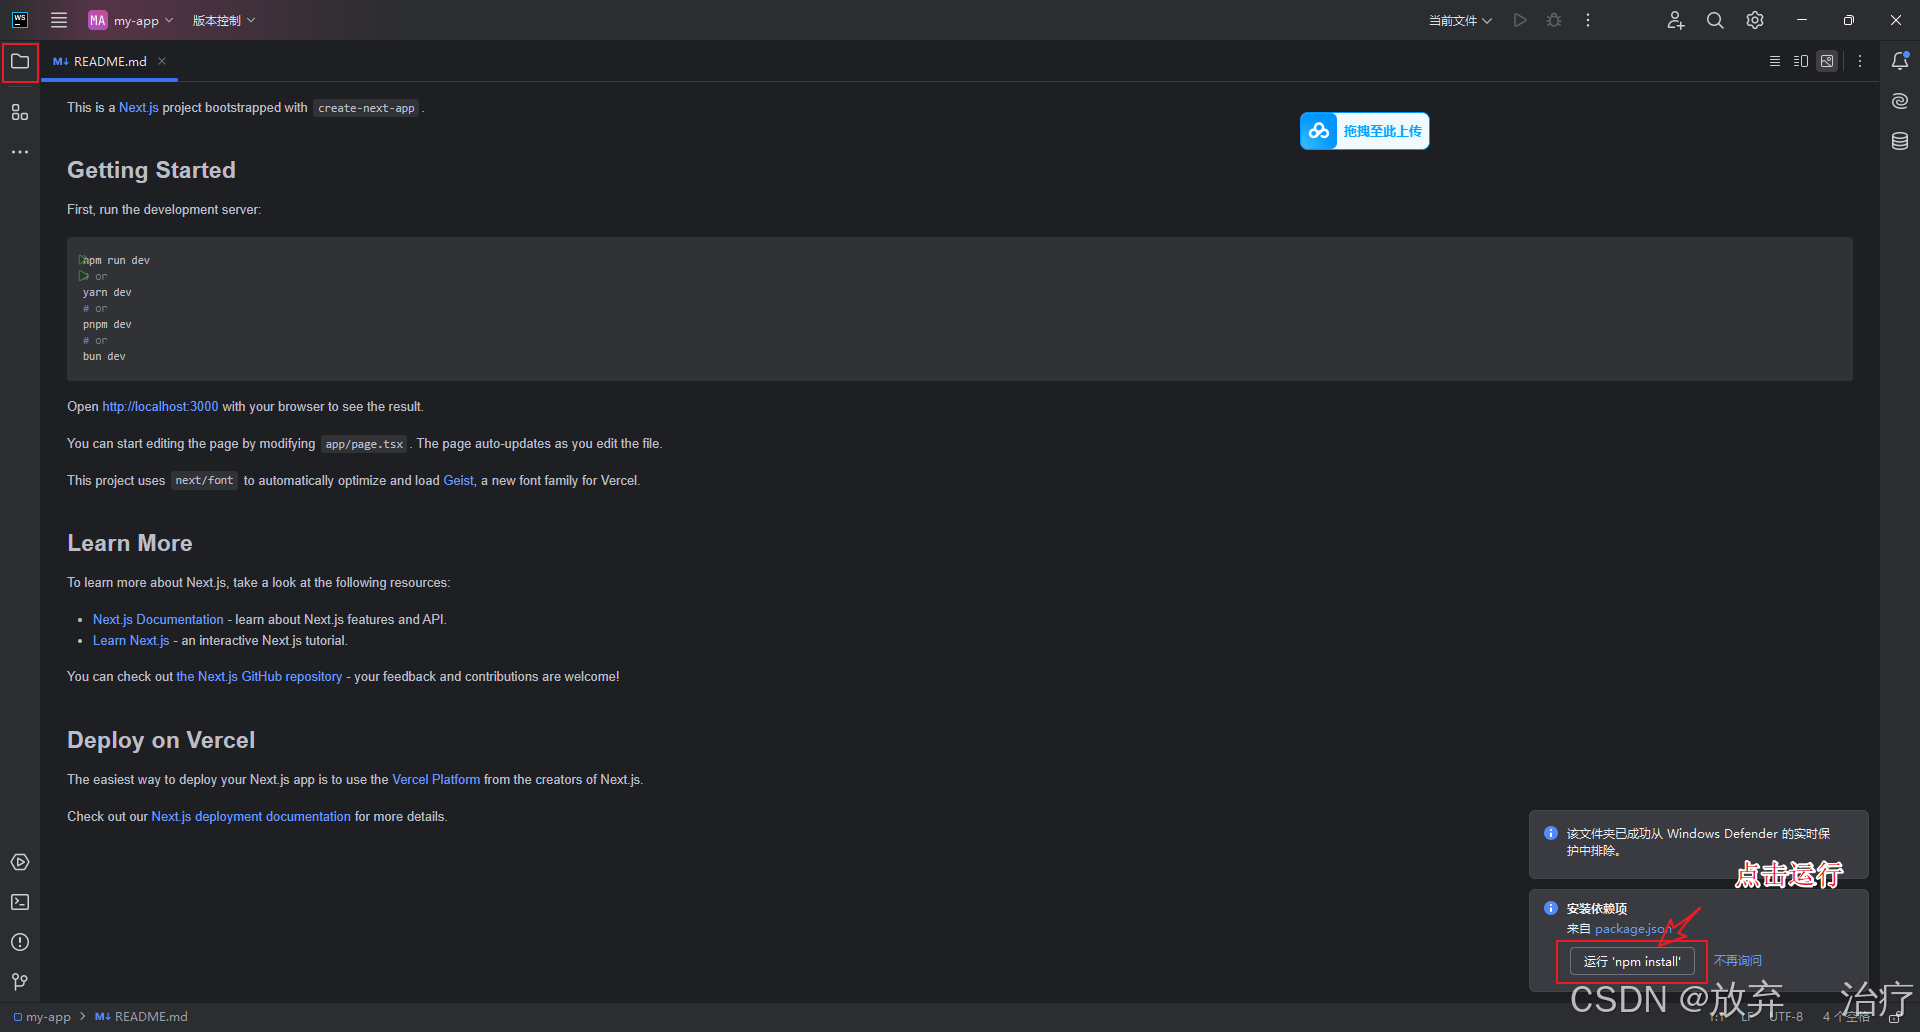The width and height of the screenshot is (1920, 1032).
Task: Open the Next.js GitHub repository link
Action: click(259, 676)
